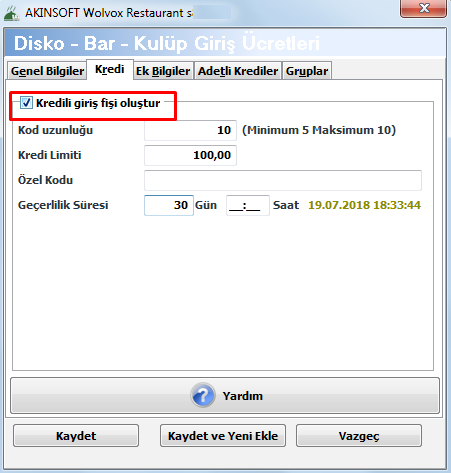The image size is (451, 473).
Task: Close the dialog with the X button
Action: click(423, 8)
